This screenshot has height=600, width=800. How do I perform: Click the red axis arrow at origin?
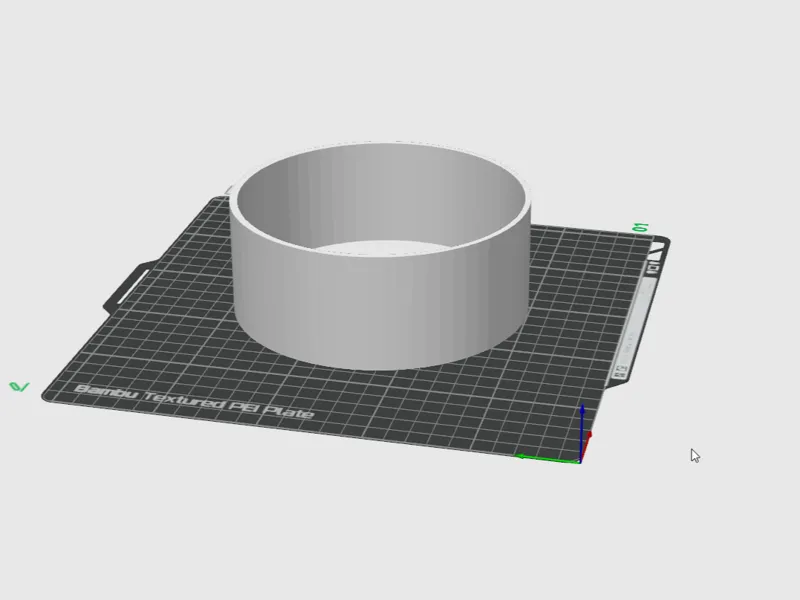586,446
